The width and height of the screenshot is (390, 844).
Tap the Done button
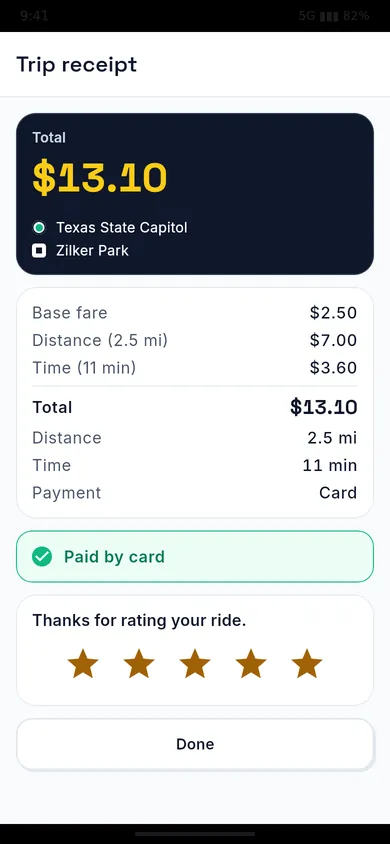(x=195, y=744)
